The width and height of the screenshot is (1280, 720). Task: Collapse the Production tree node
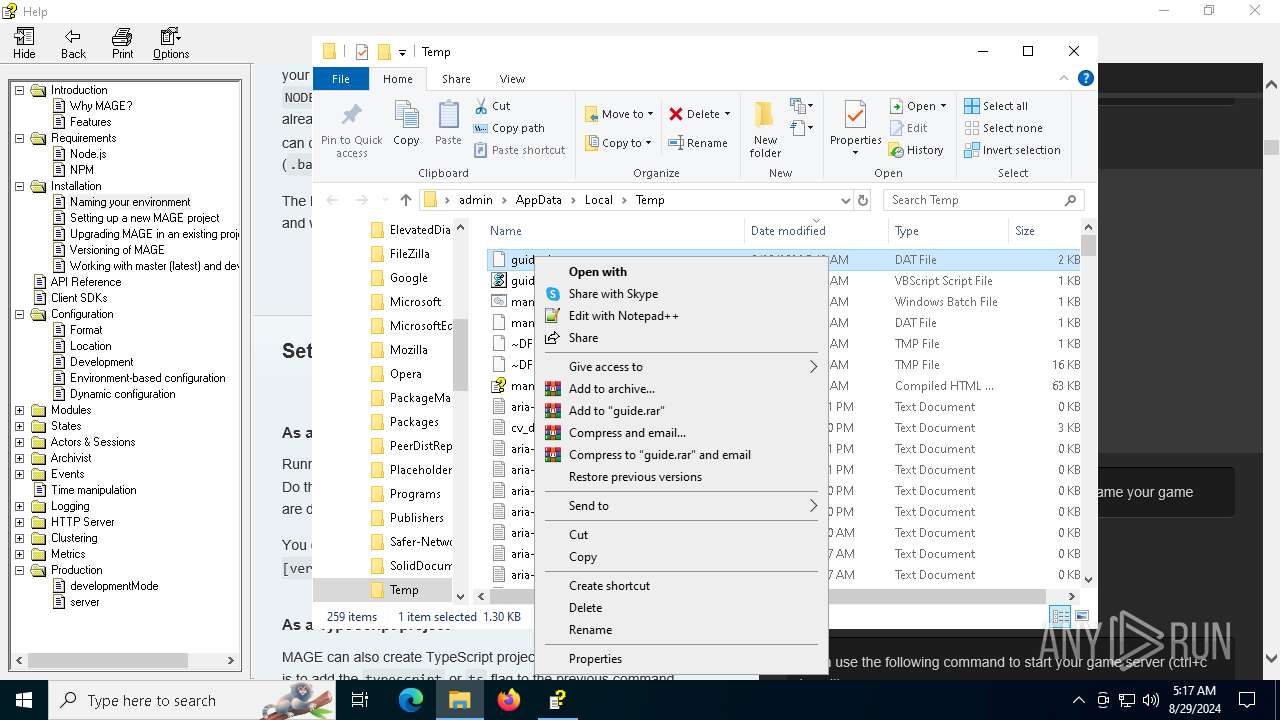pyautogui.click(x=19, y=570)
